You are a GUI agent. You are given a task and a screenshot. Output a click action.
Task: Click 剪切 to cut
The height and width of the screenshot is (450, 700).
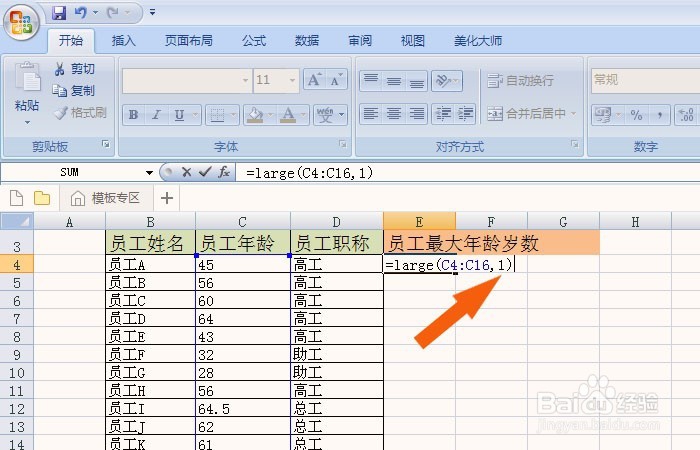point(74,69)
